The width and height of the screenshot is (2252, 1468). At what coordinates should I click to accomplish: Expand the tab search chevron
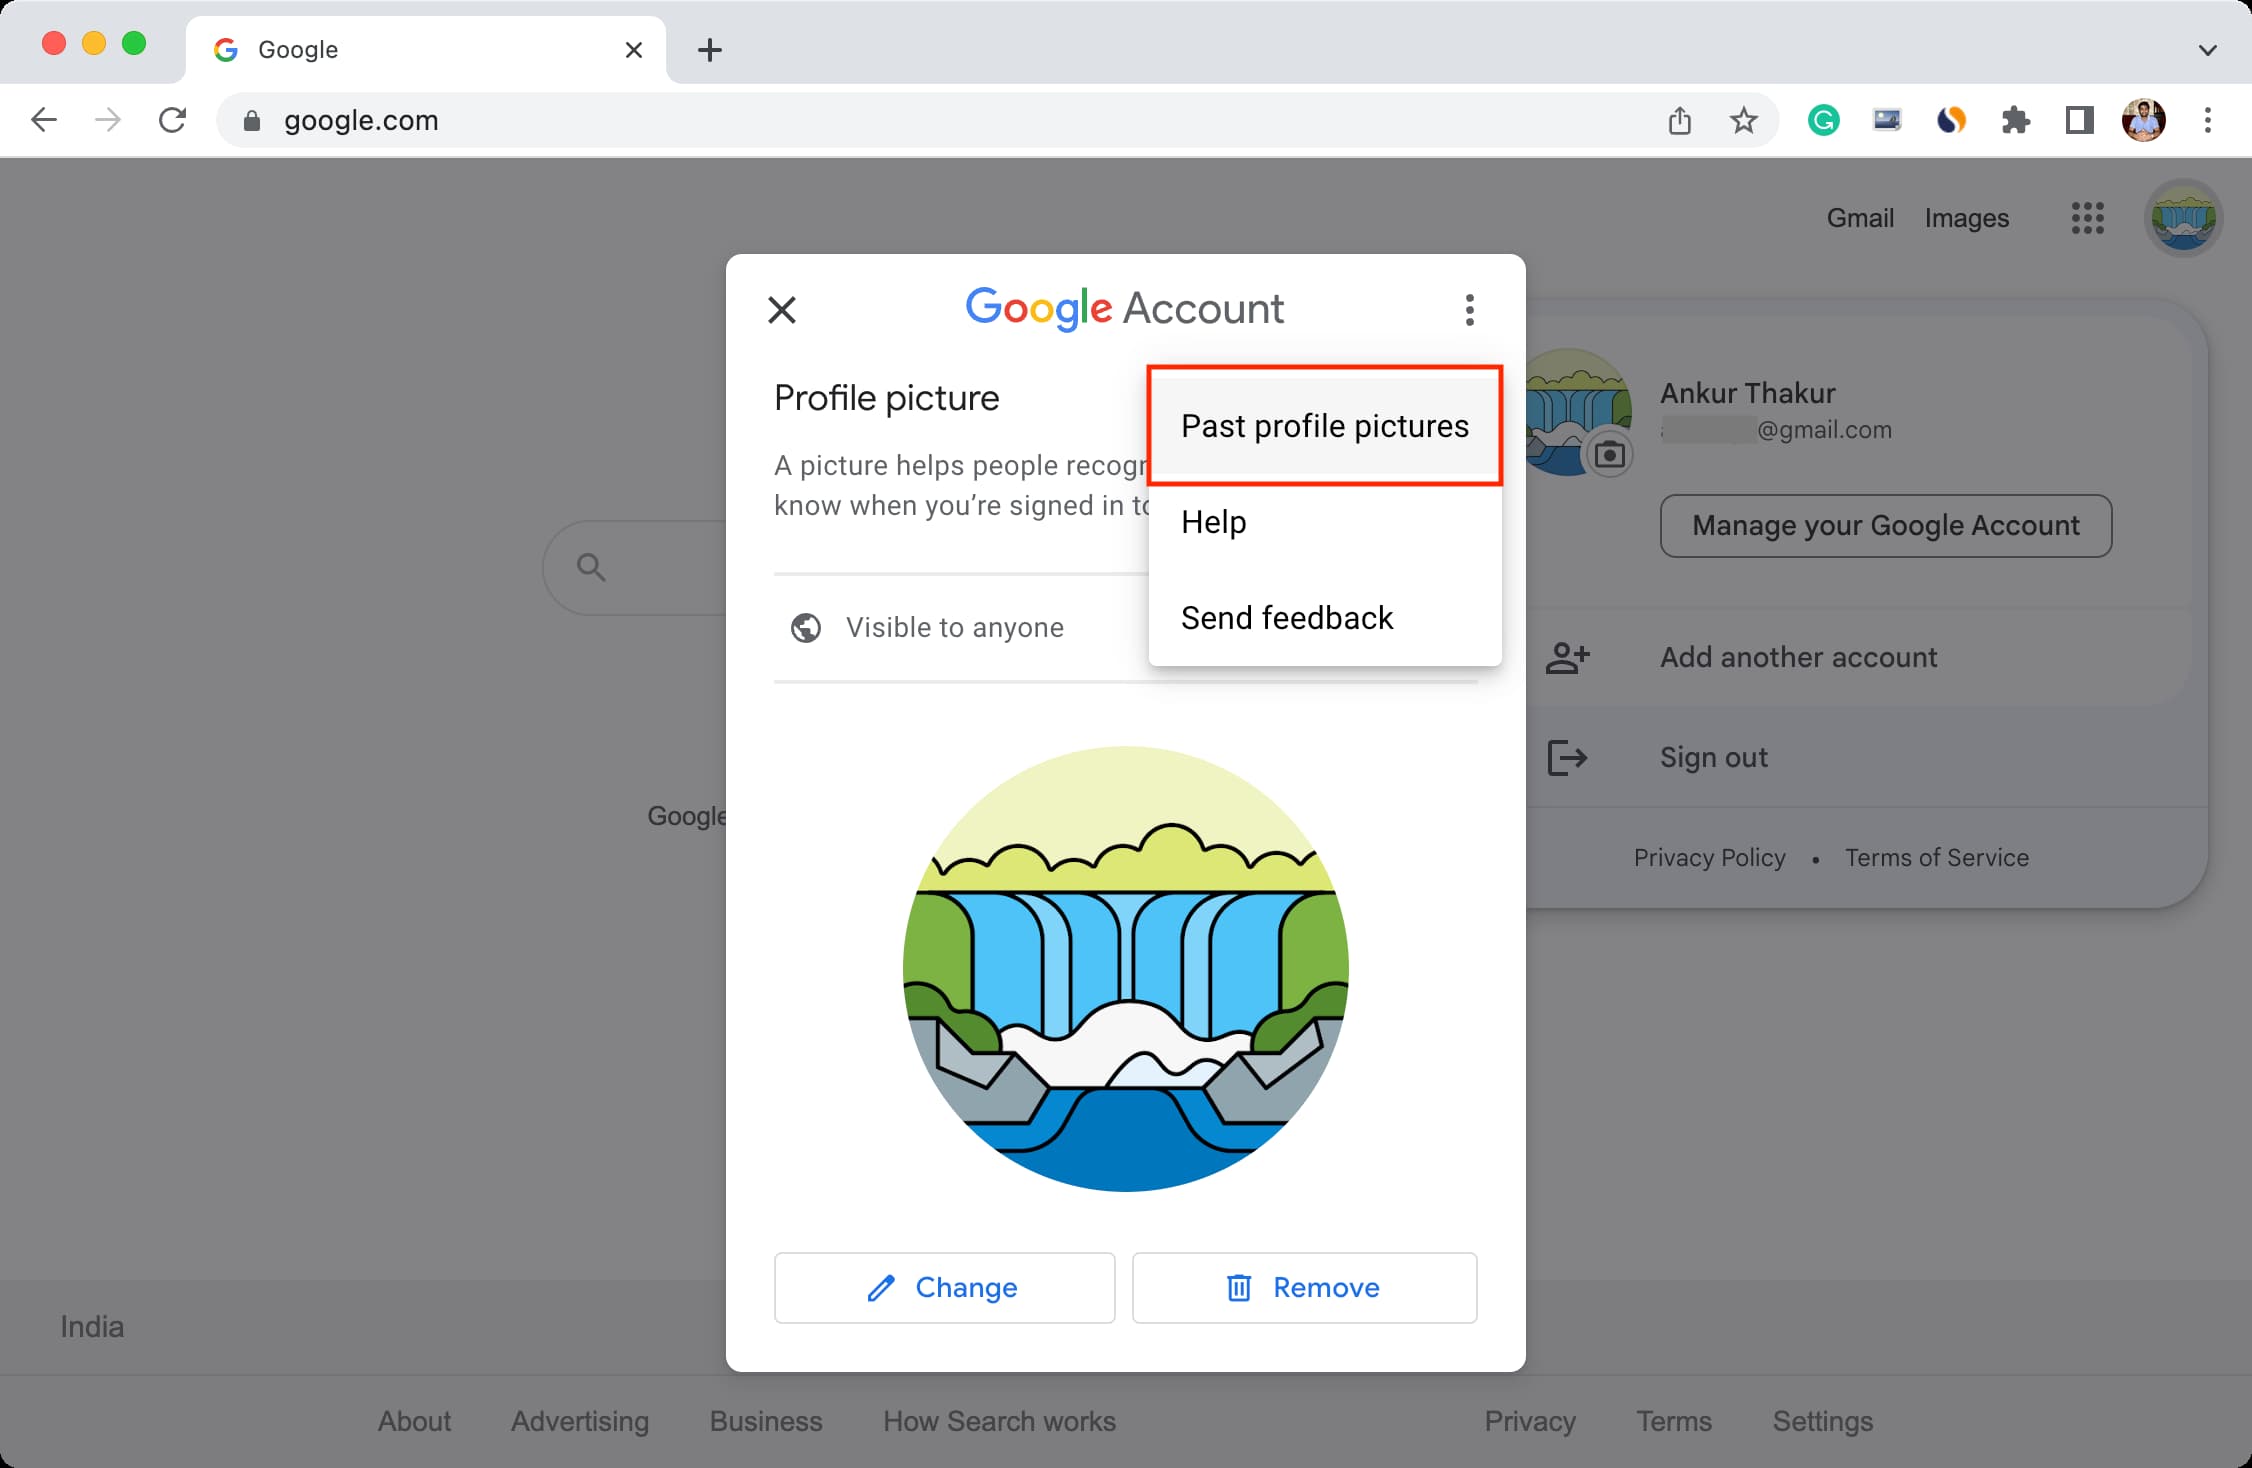tap(2208, 50)
